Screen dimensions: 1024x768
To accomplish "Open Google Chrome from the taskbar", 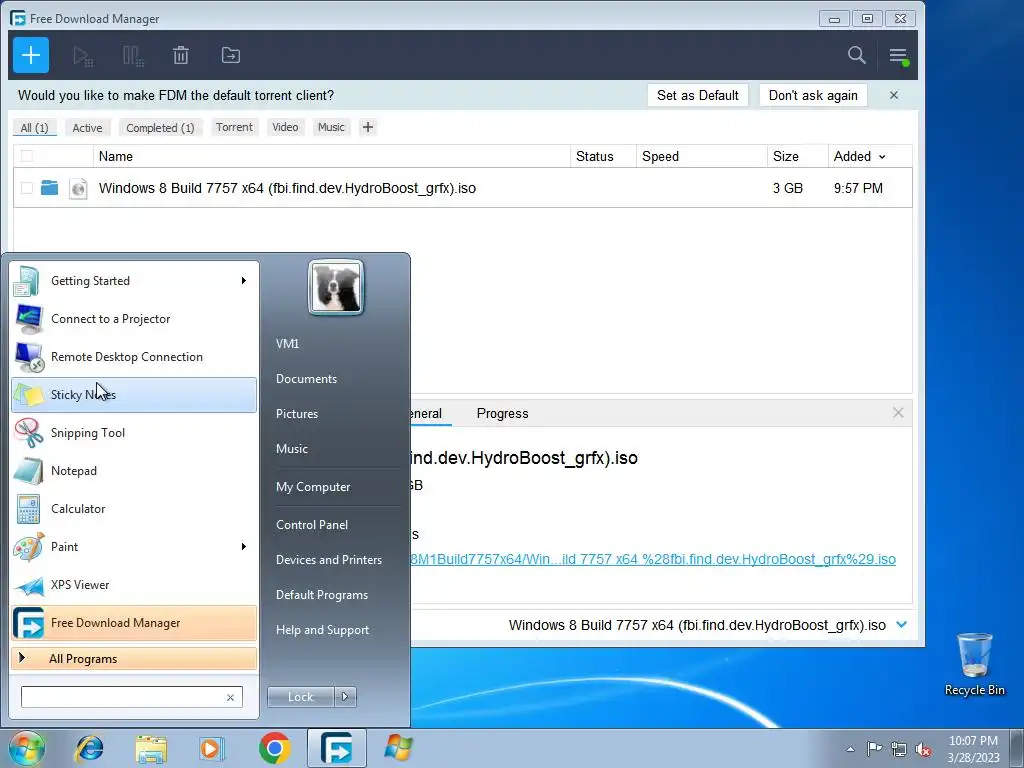I will tap(275, 748).
